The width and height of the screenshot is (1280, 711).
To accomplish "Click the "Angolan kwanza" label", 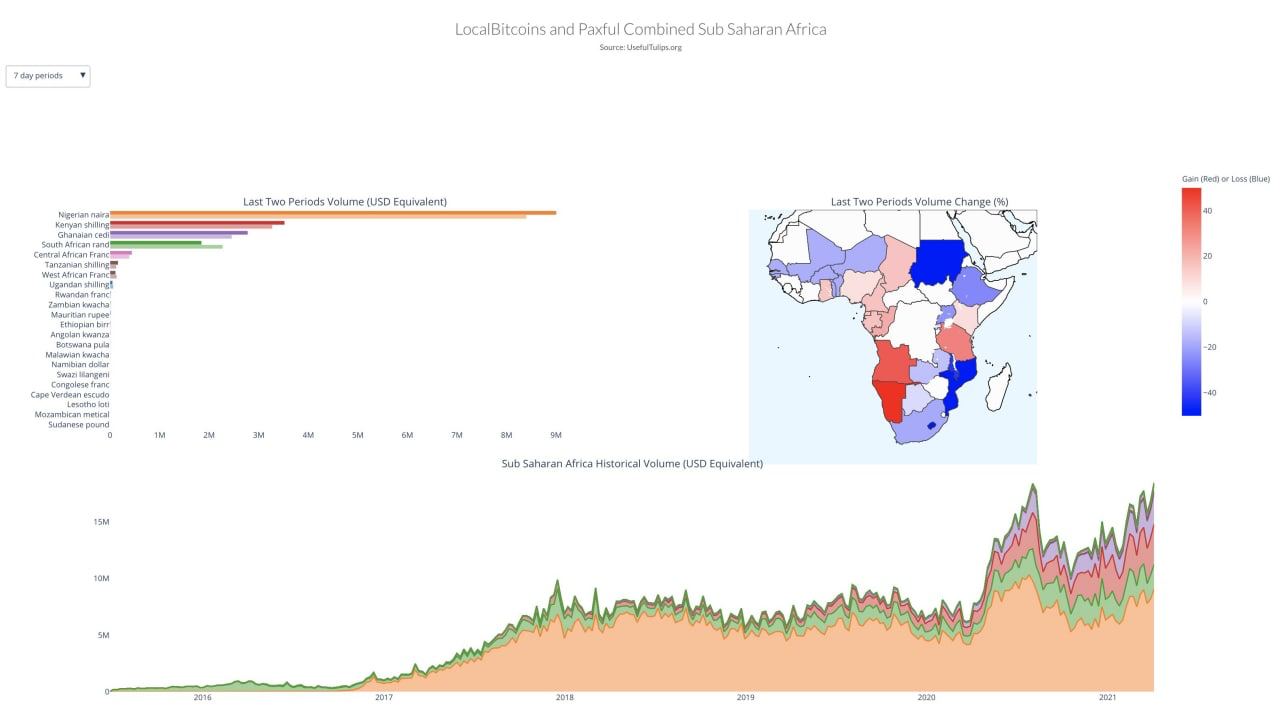I will point(80,335).
